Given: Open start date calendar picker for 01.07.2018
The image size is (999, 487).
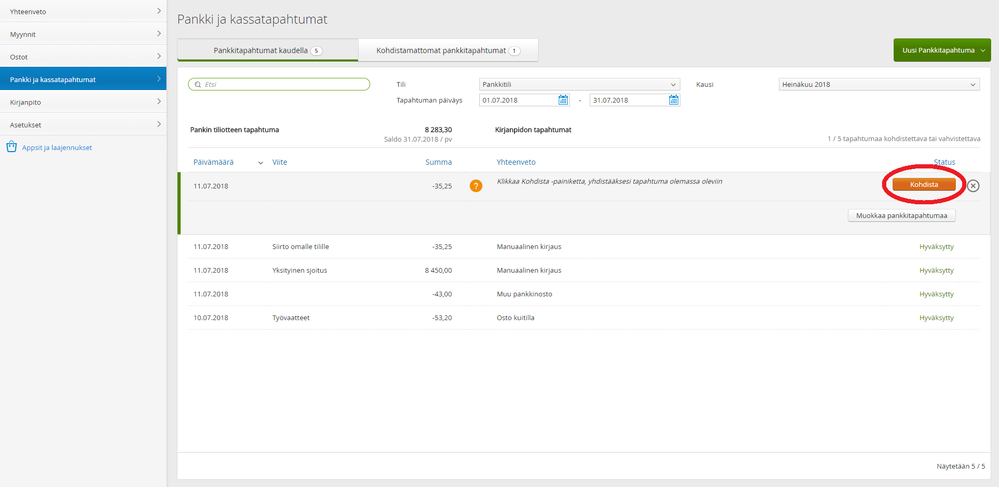Looking at the screenshot, I should (563, 100).
